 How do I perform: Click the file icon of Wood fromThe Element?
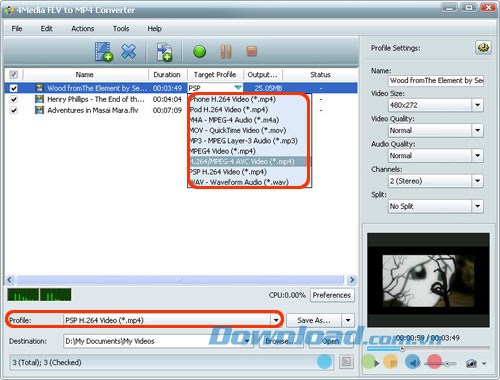[40, 88]
